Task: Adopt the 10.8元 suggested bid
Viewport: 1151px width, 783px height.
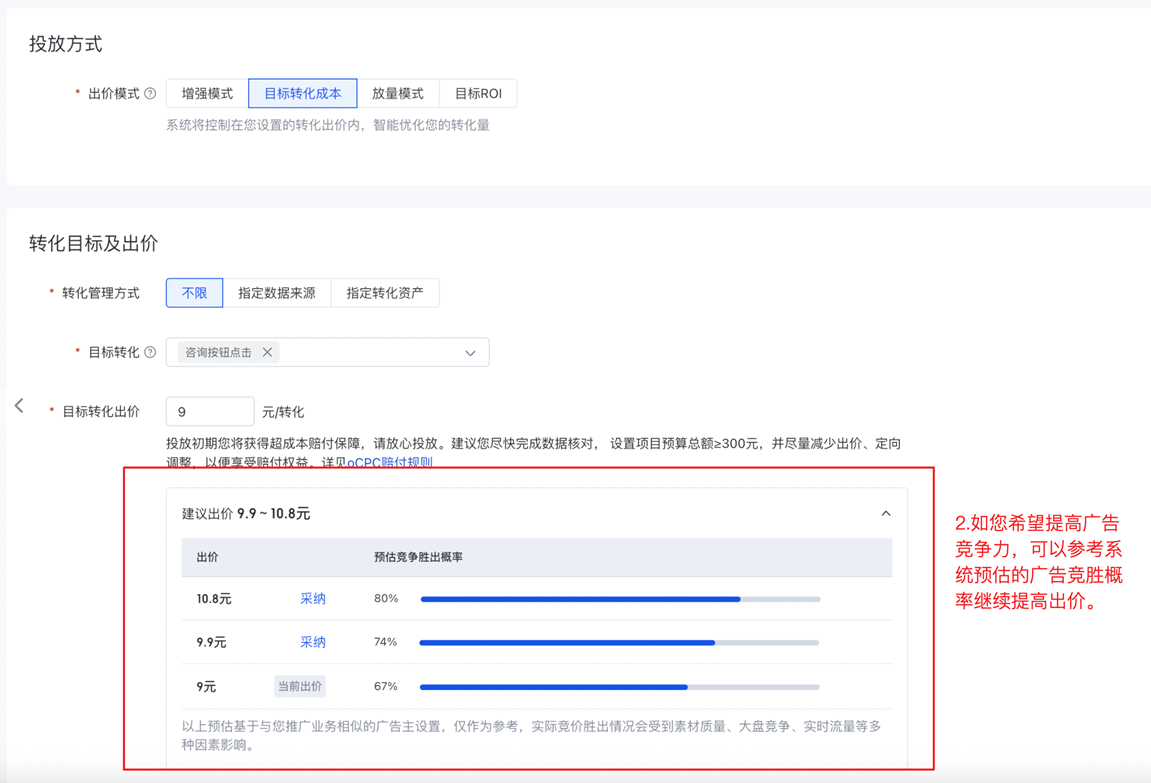Action: [313, 599]
